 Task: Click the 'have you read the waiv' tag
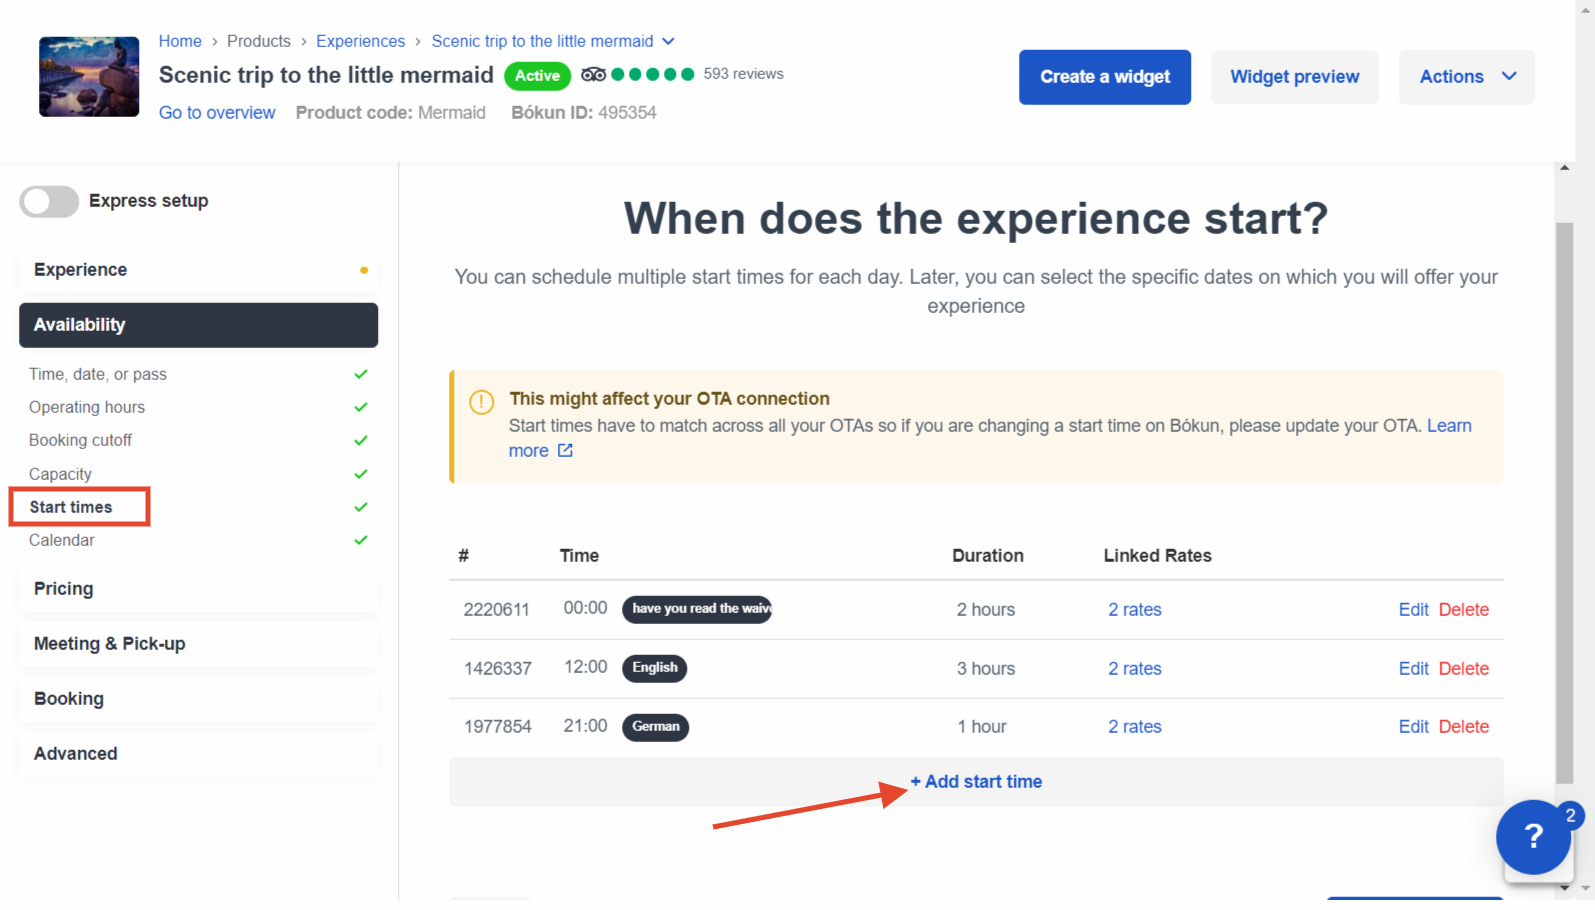pyautogui.click(x=697, y=609)
